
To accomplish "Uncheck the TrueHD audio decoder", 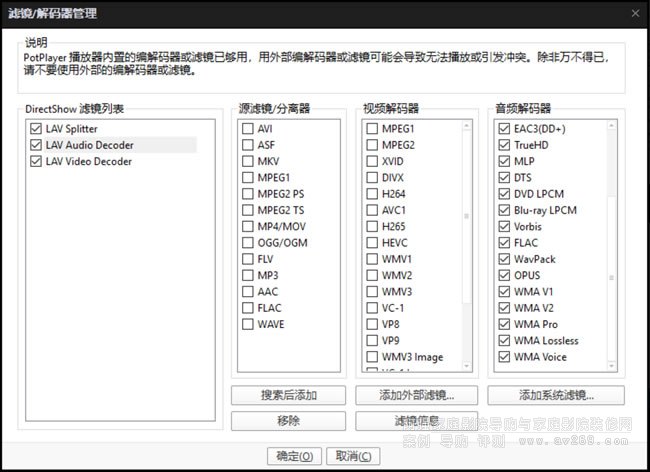I will (x=503, y=145).
